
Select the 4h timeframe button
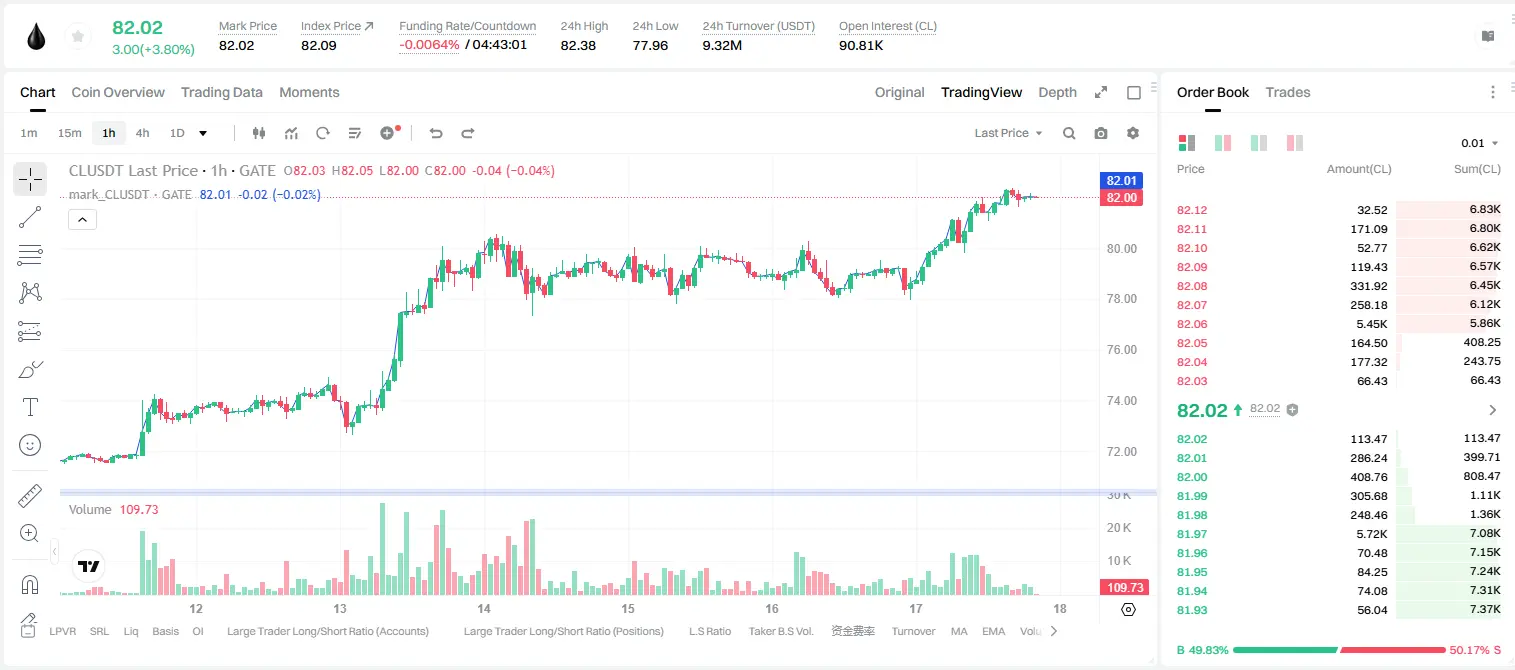pyautogui.click(x=143, y=133)
